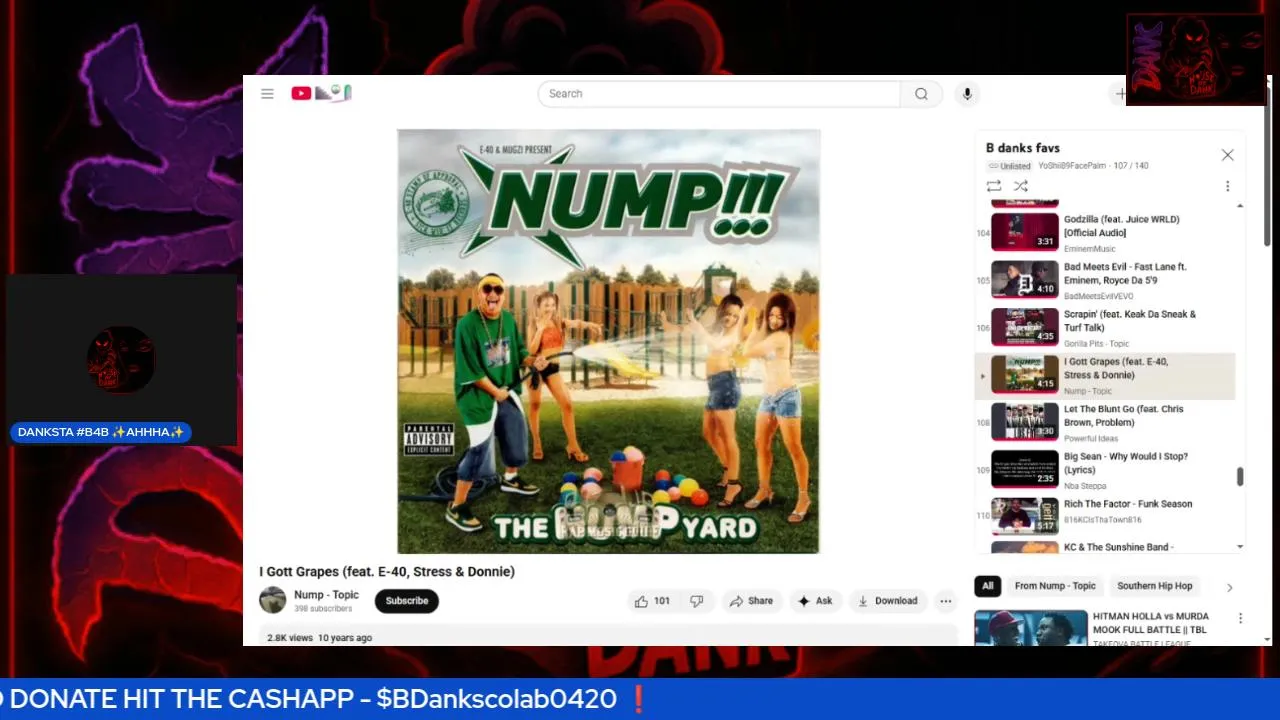Click the search magnifier button
This screenshot has height=720, width=1280.
coord(921,94)
